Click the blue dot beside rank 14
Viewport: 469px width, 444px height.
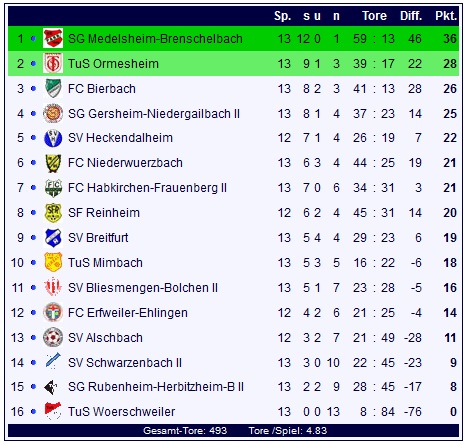point(33,362)
